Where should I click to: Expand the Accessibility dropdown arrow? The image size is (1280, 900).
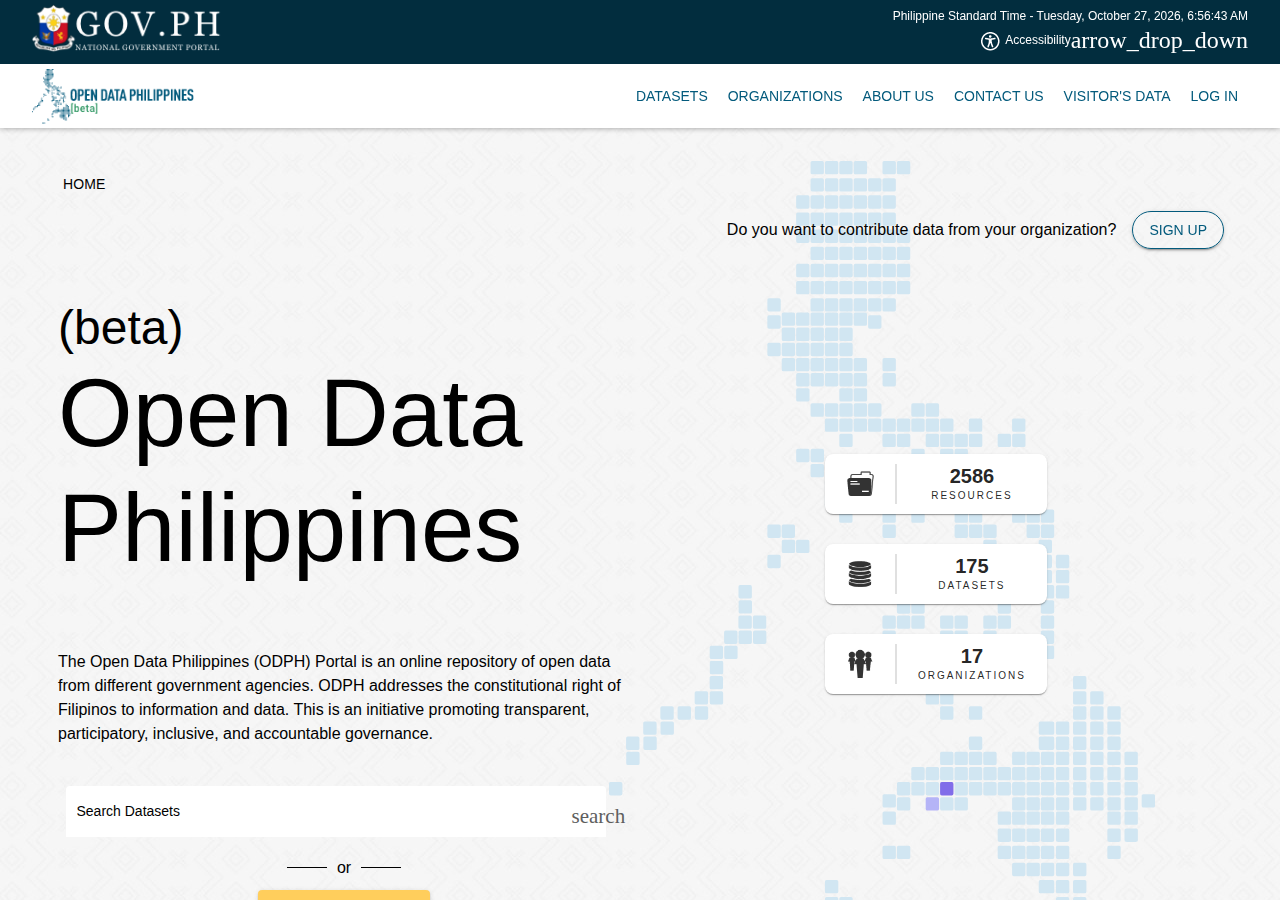tap(1159, 41)
